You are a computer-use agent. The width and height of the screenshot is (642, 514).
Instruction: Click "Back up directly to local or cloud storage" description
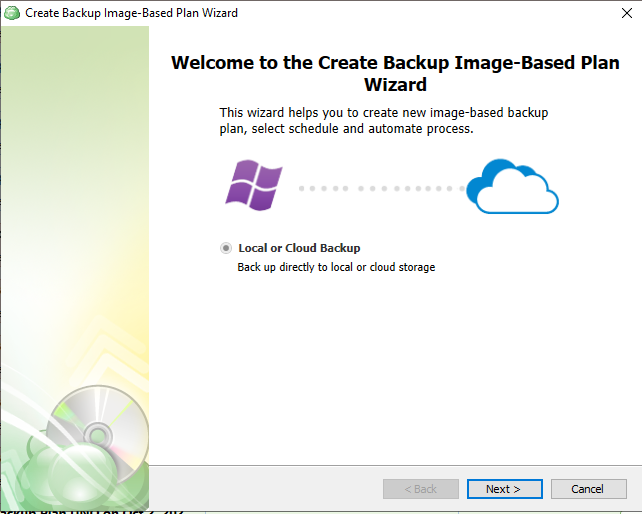[x=336, y=267]
